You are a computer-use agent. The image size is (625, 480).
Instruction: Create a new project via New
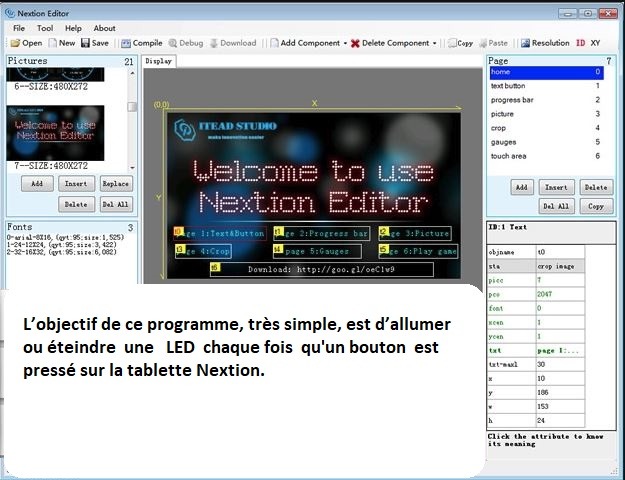pyautogui.click(x=62, y=43)
